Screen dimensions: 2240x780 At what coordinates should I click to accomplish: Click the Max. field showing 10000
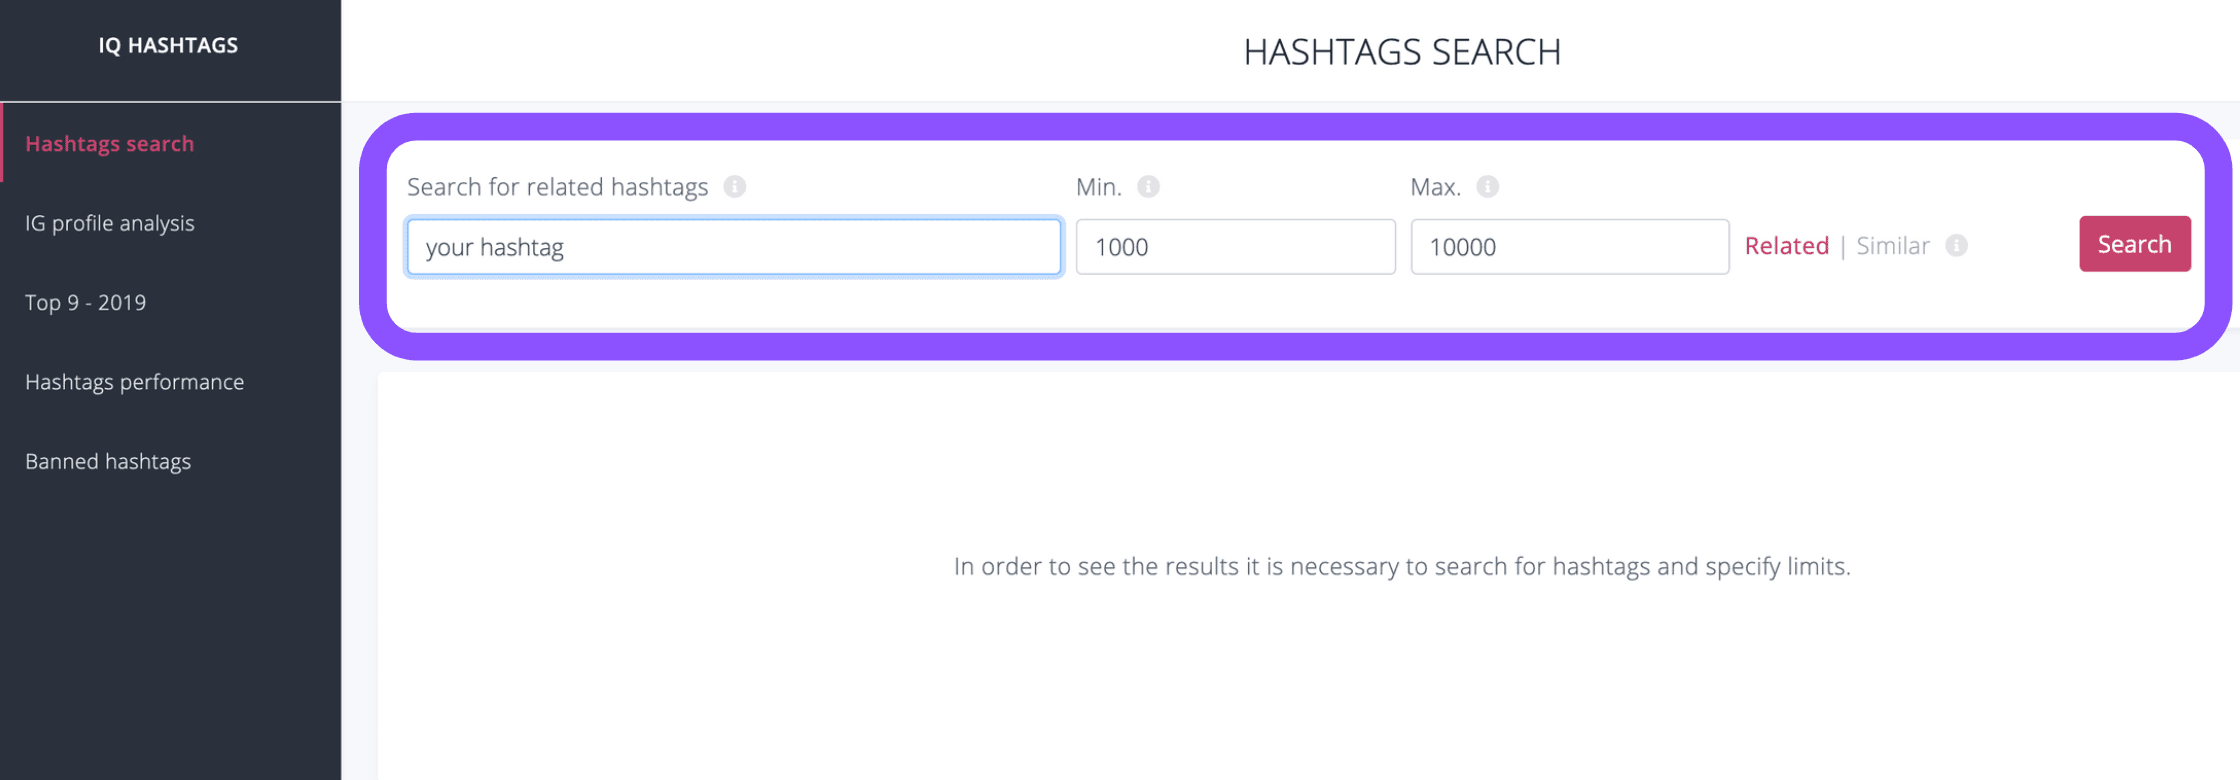1570,247
